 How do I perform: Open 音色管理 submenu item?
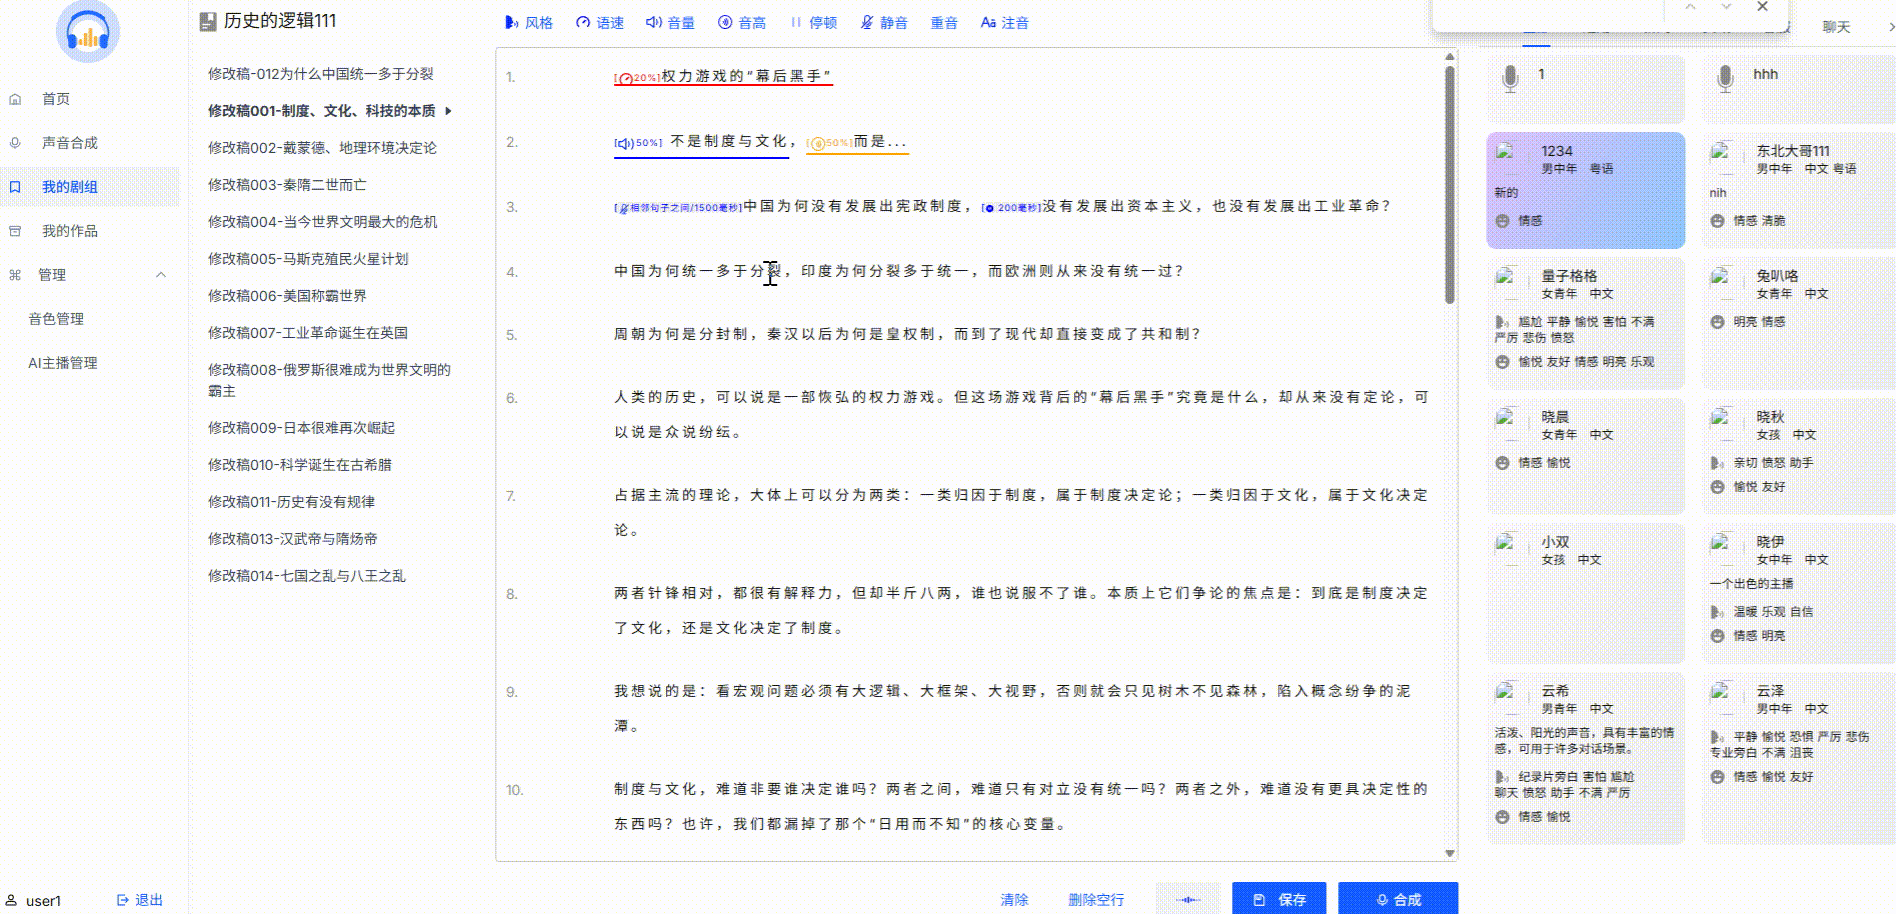coord(56,319)
